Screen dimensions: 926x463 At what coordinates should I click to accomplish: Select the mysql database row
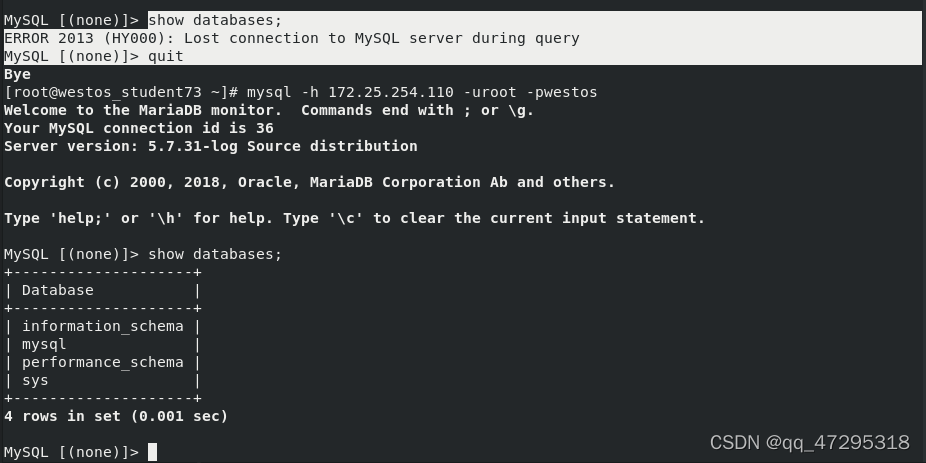coord(103,344)
